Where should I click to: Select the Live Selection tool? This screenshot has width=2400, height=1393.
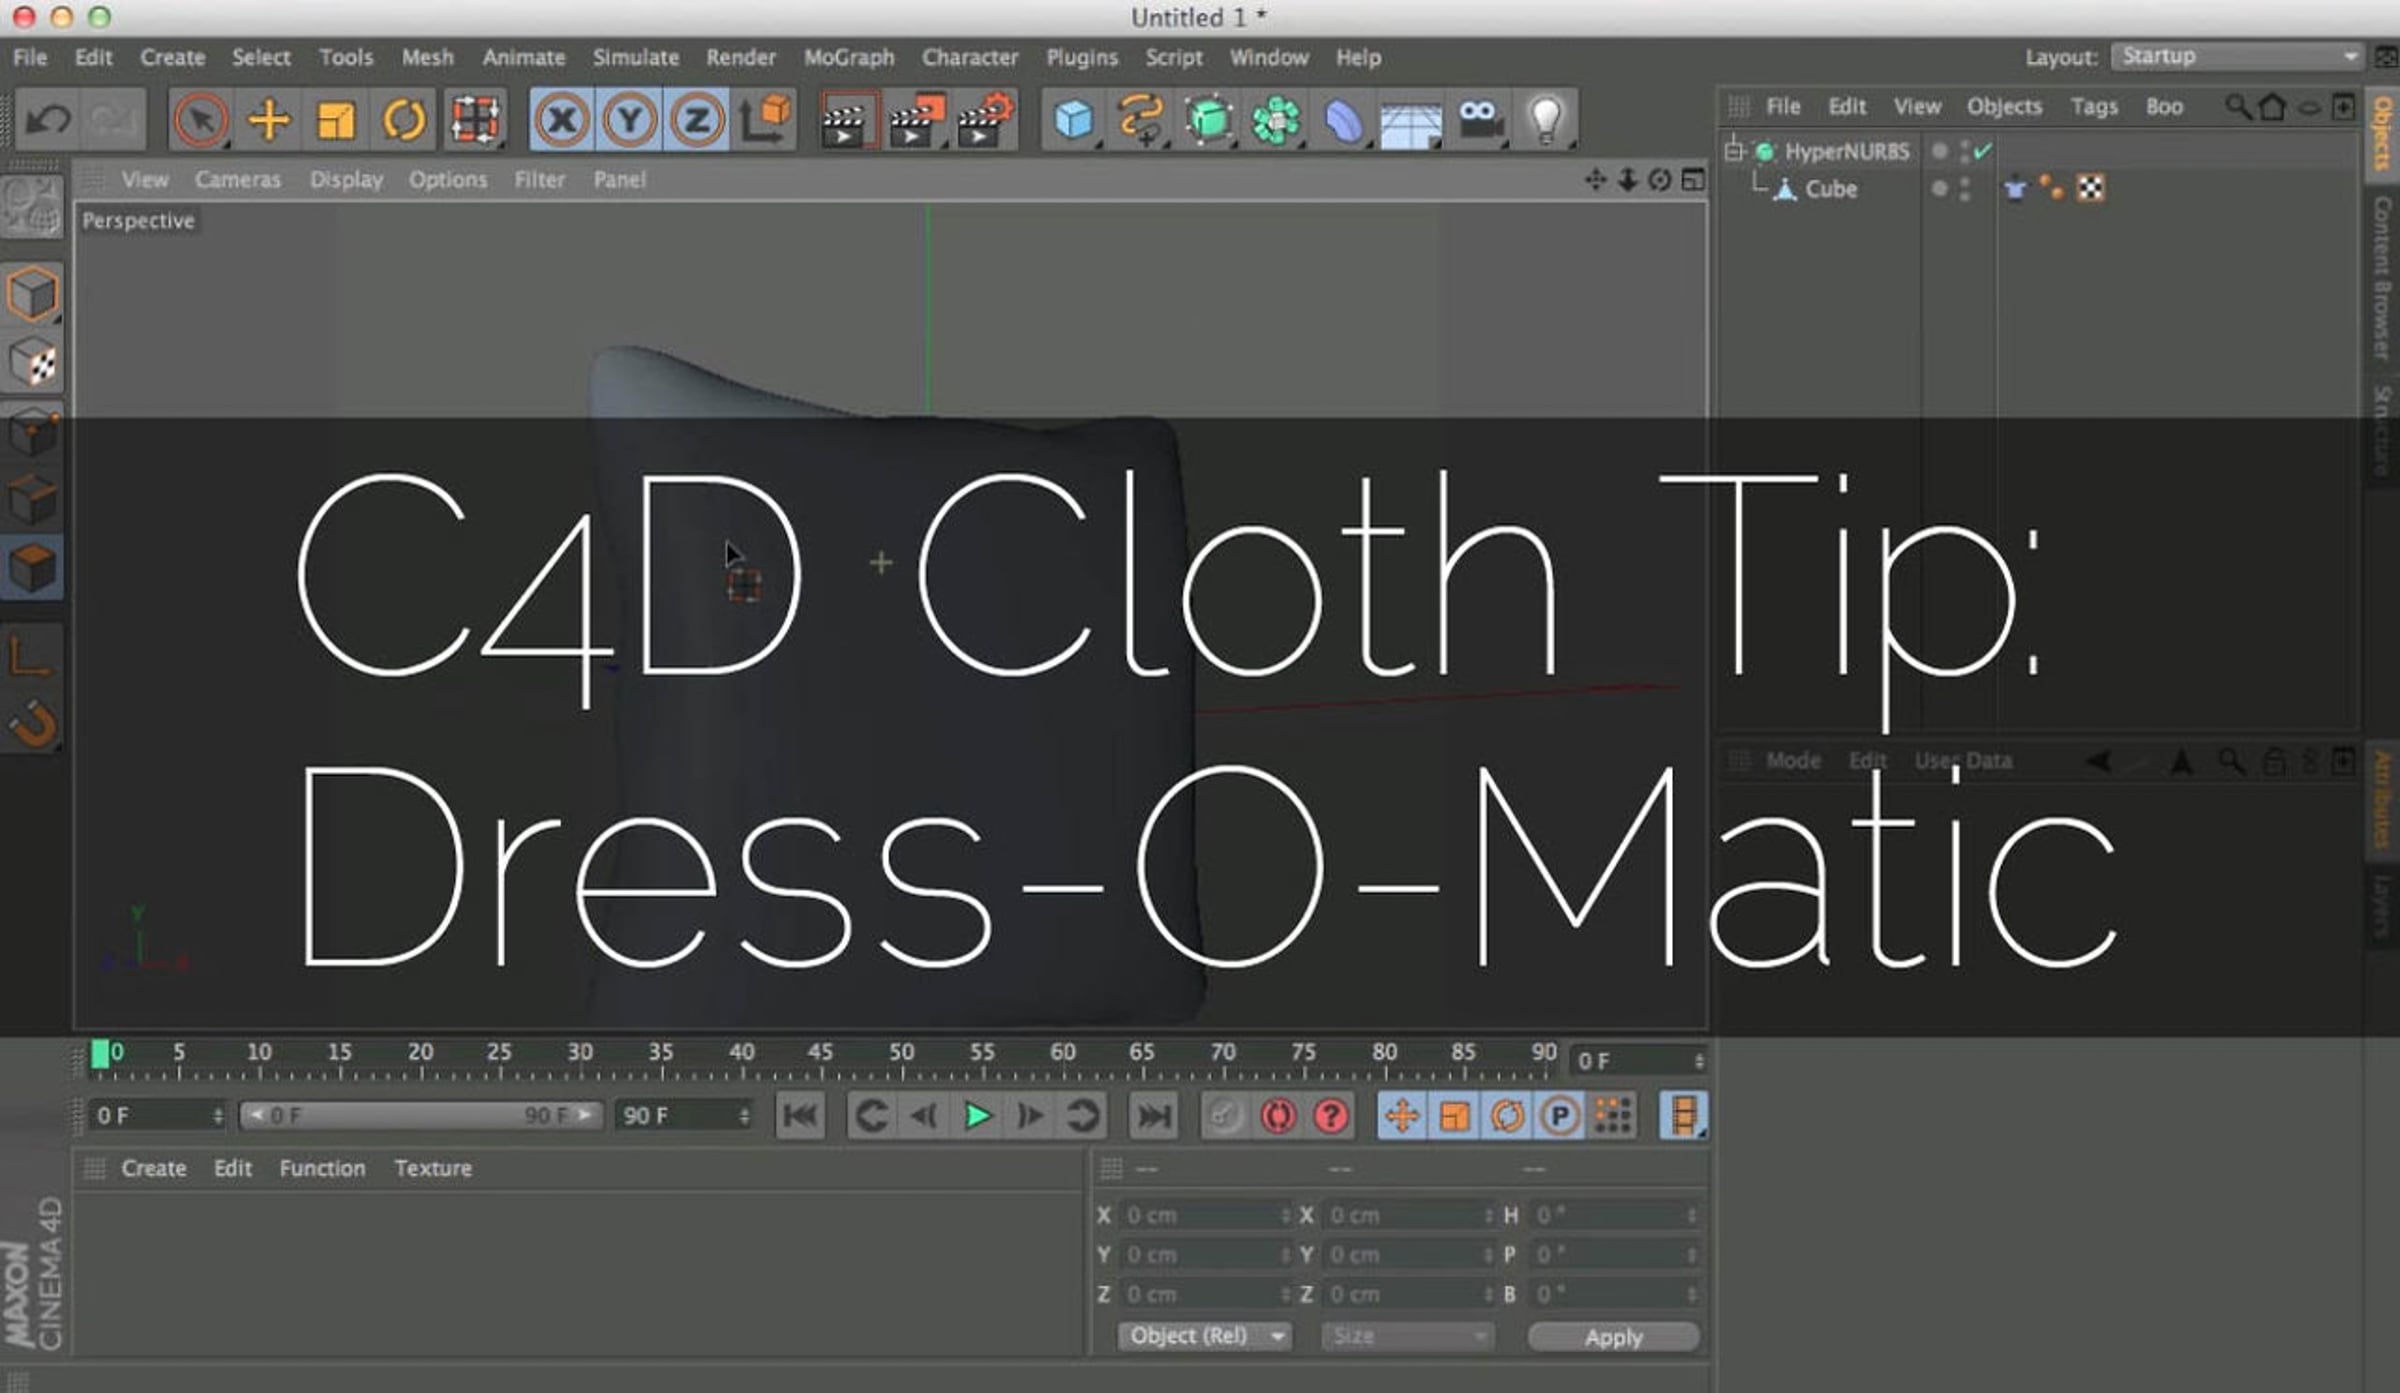coord(200,120)
